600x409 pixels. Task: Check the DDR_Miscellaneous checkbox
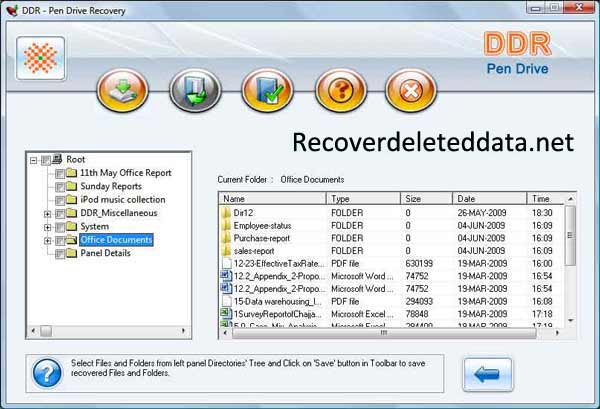click(60, 214)
